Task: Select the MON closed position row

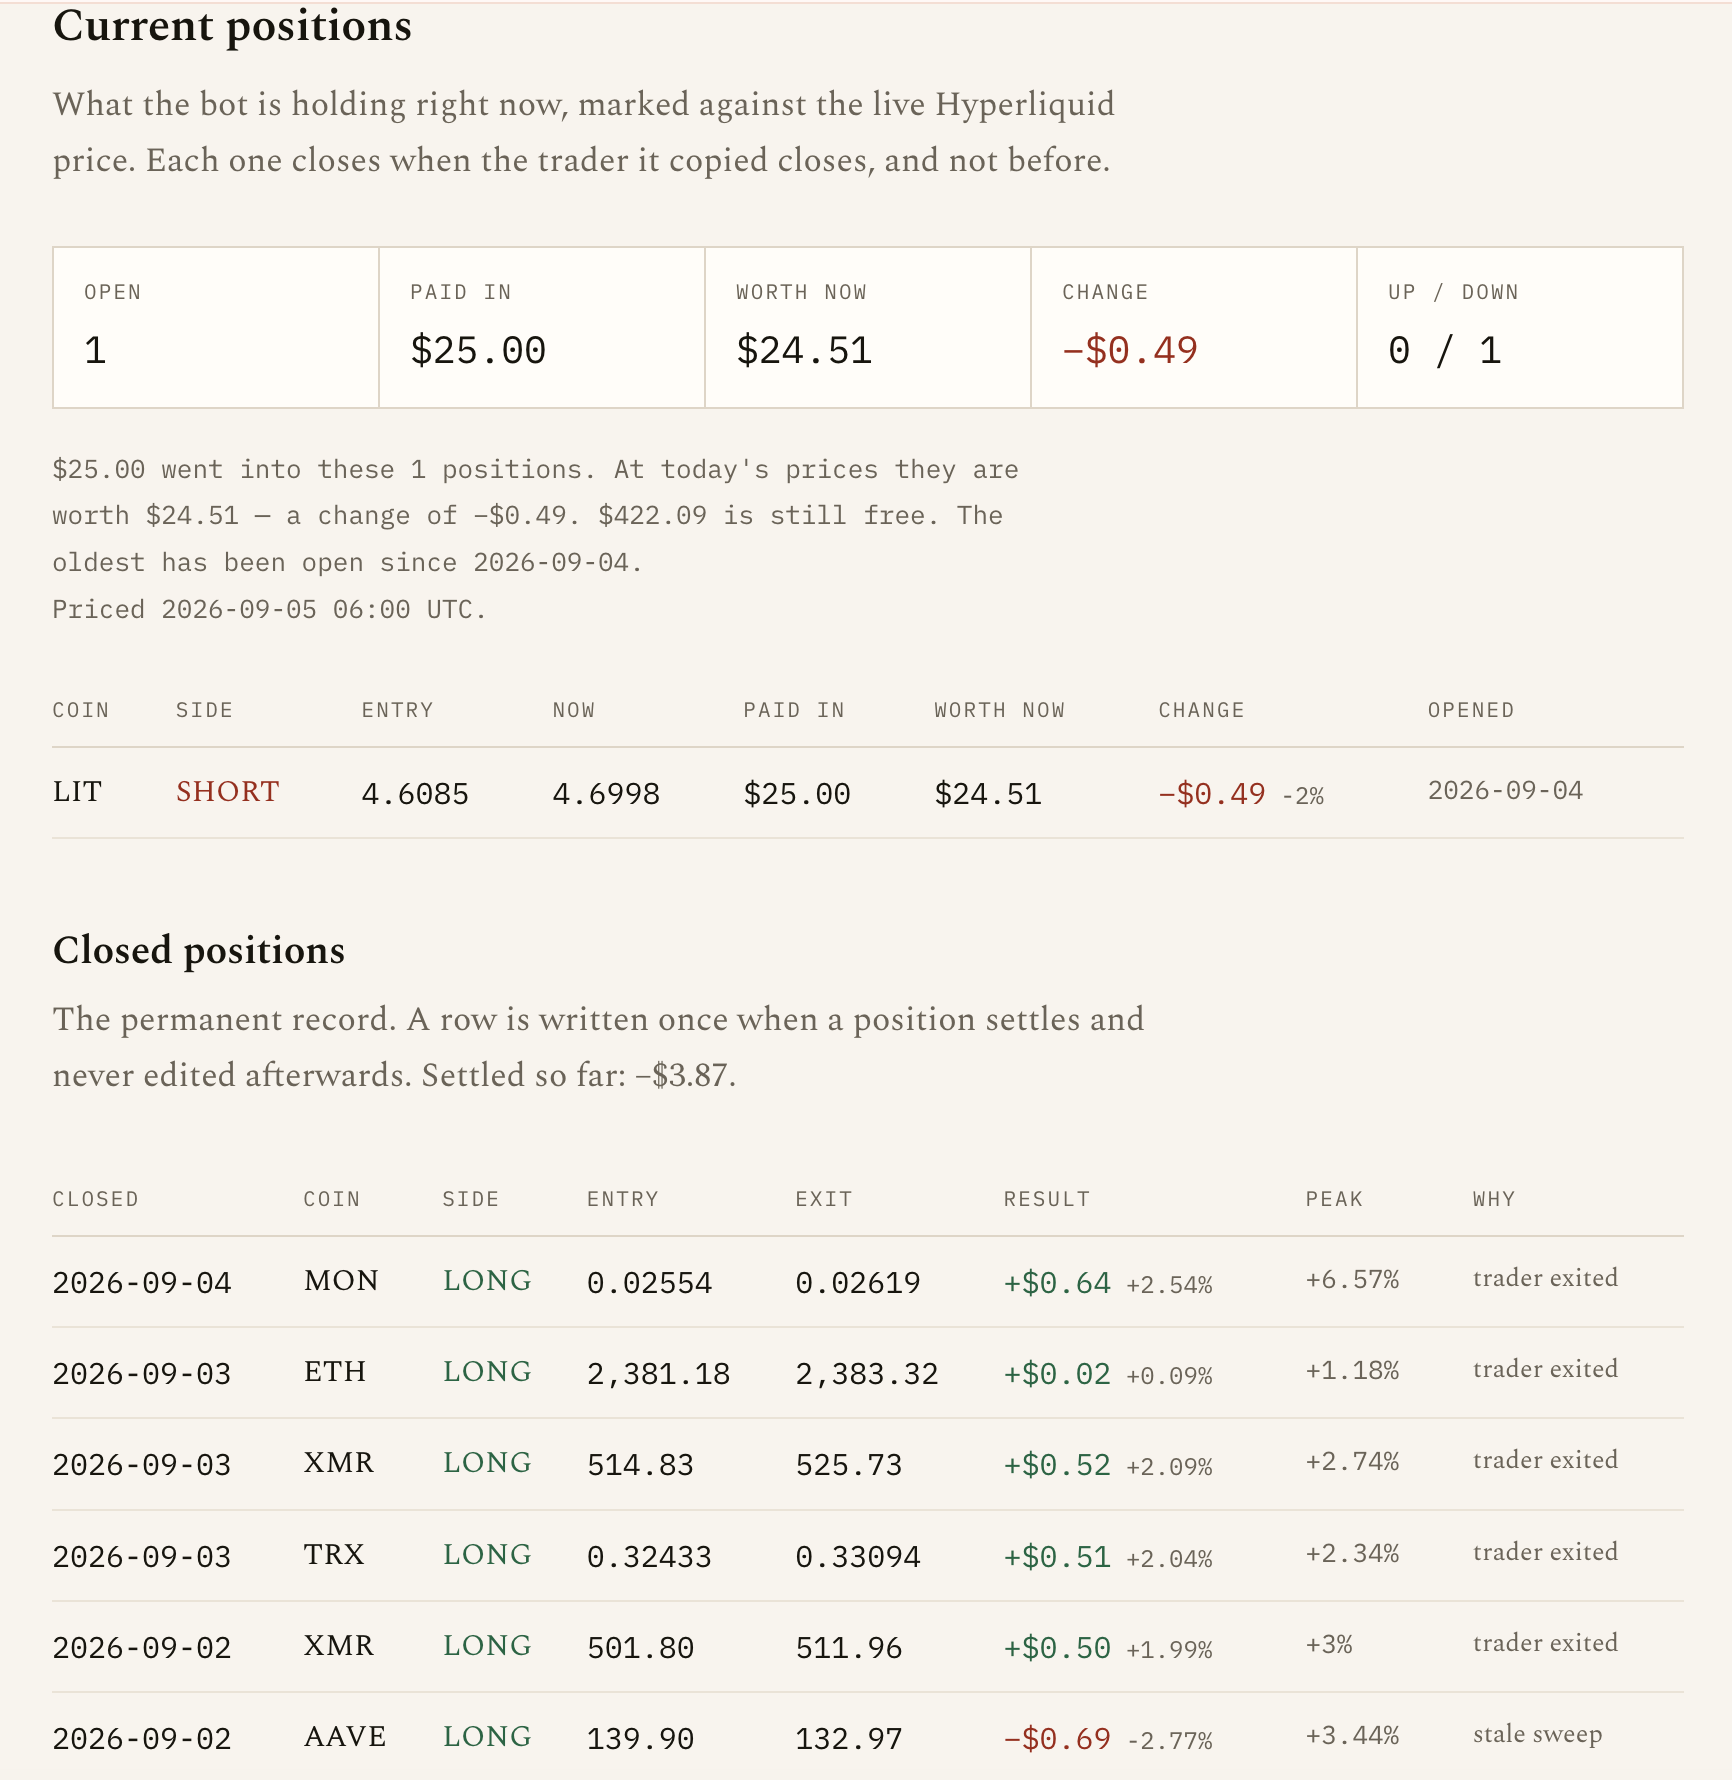Action: click(x=868, y=1282)
